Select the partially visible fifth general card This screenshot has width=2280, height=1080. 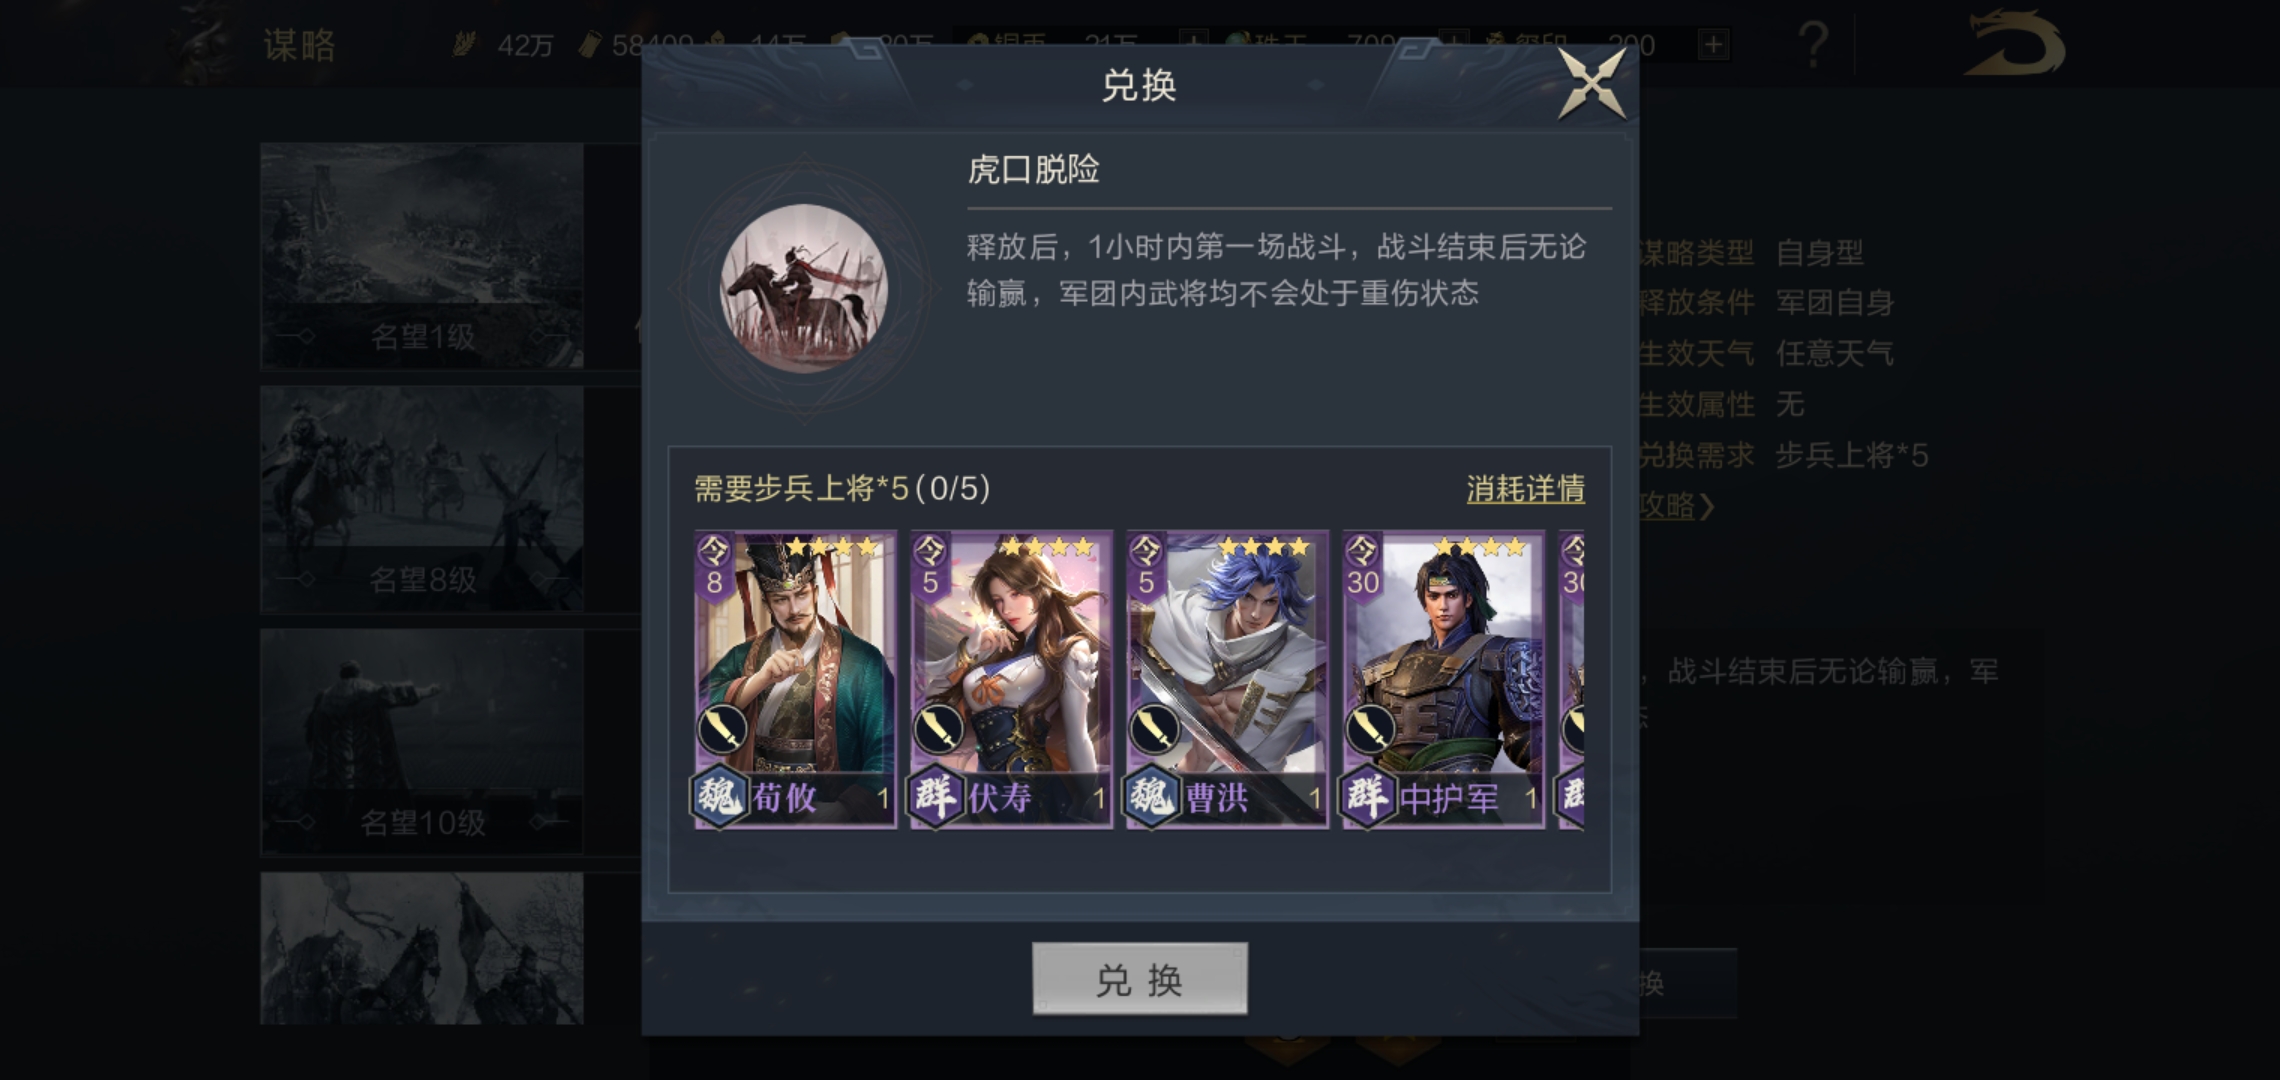[x=1571, y=679]
